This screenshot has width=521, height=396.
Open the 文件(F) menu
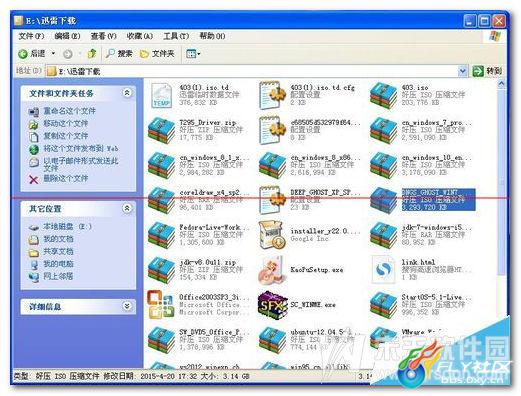click(31, 36)
